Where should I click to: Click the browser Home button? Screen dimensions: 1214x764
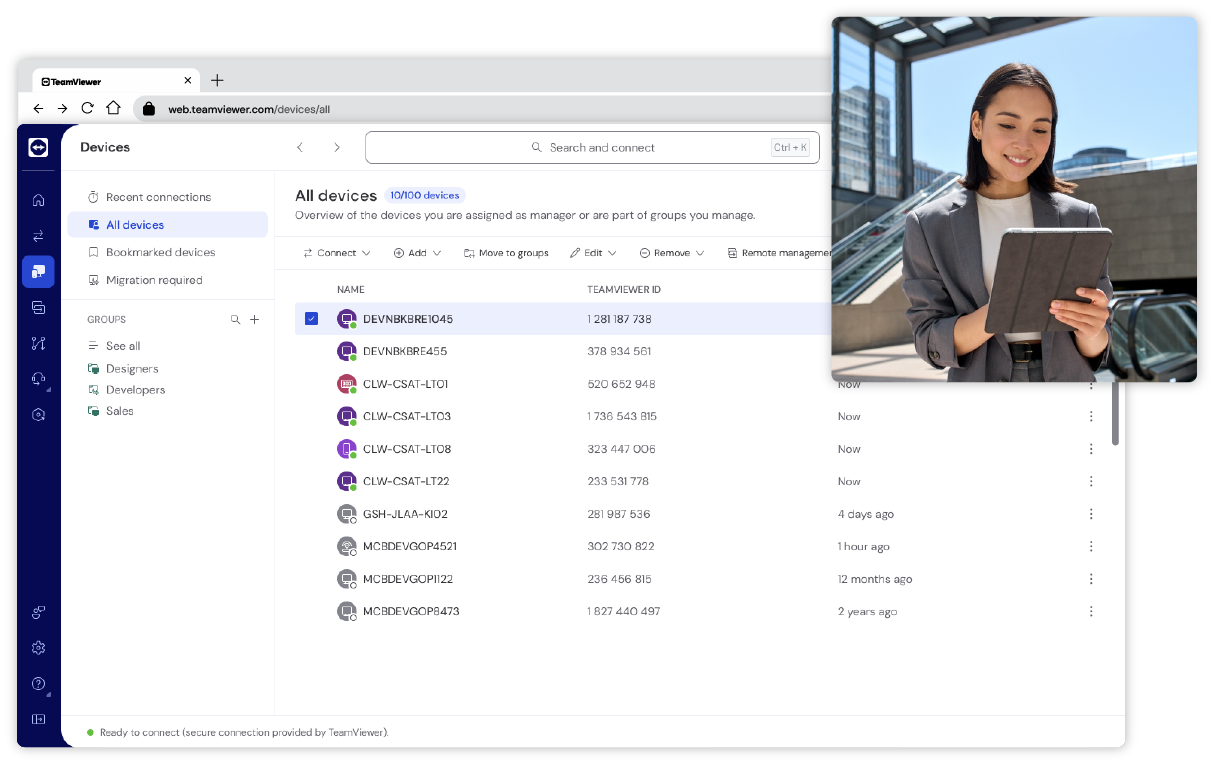tap(113, 109)
